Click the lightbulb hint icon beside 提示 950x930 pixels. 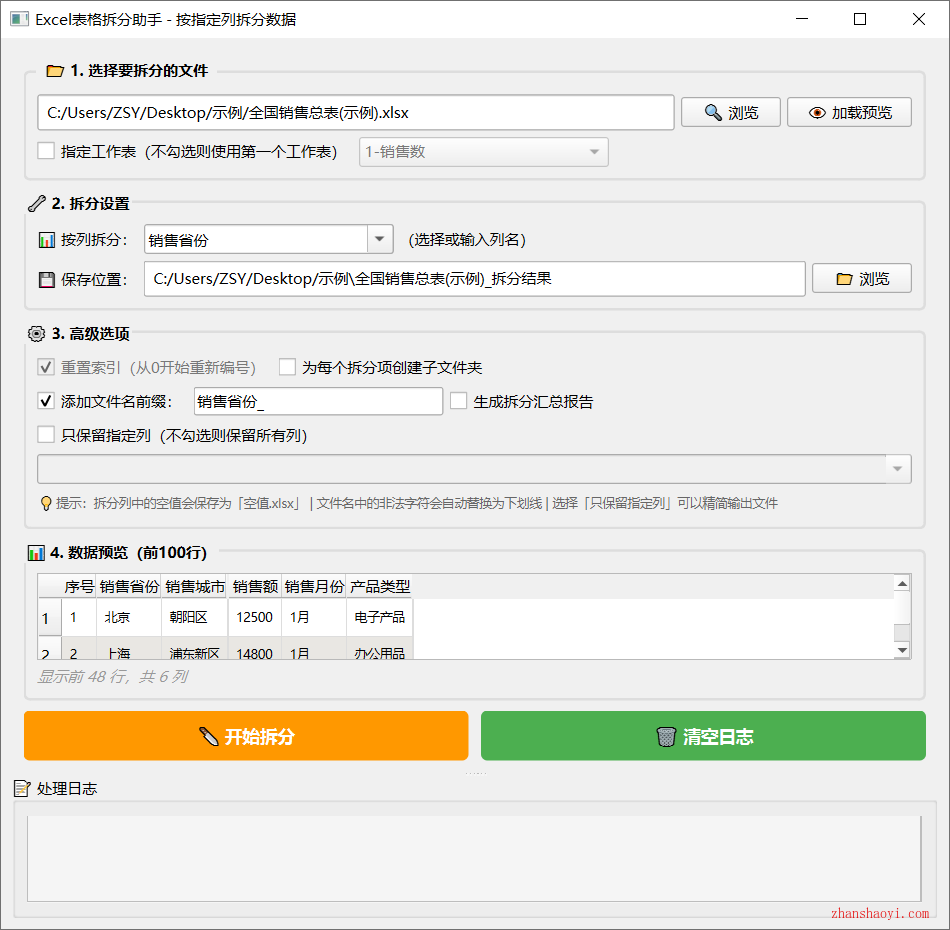45,503
